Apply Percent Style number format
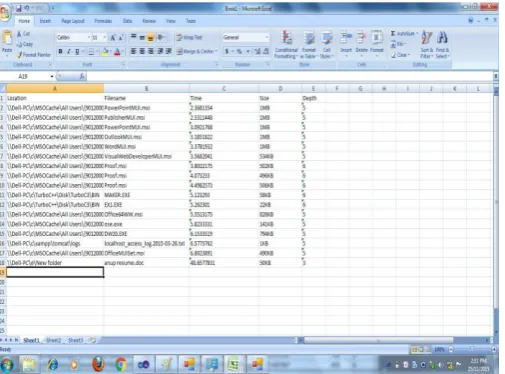 239,51
